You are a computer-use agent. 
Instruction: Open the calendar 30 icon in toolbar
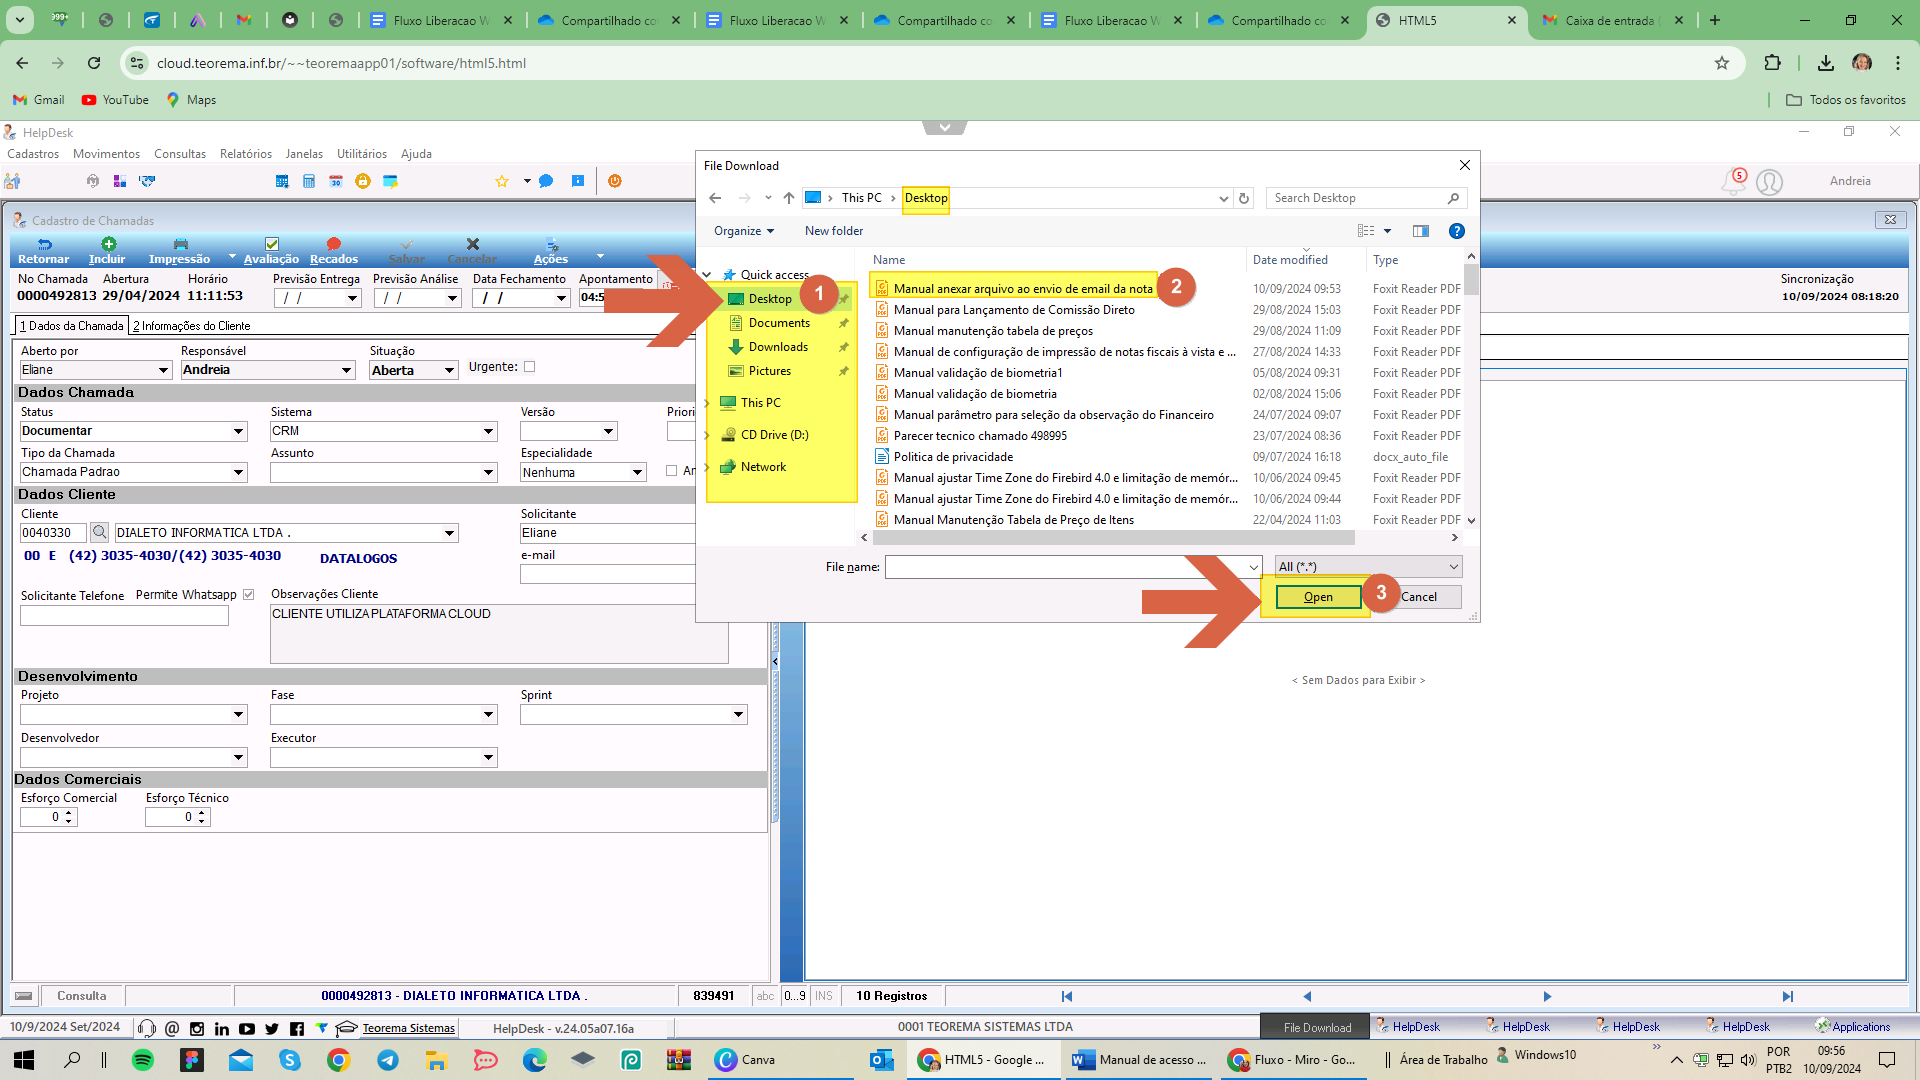pos(336,181)
